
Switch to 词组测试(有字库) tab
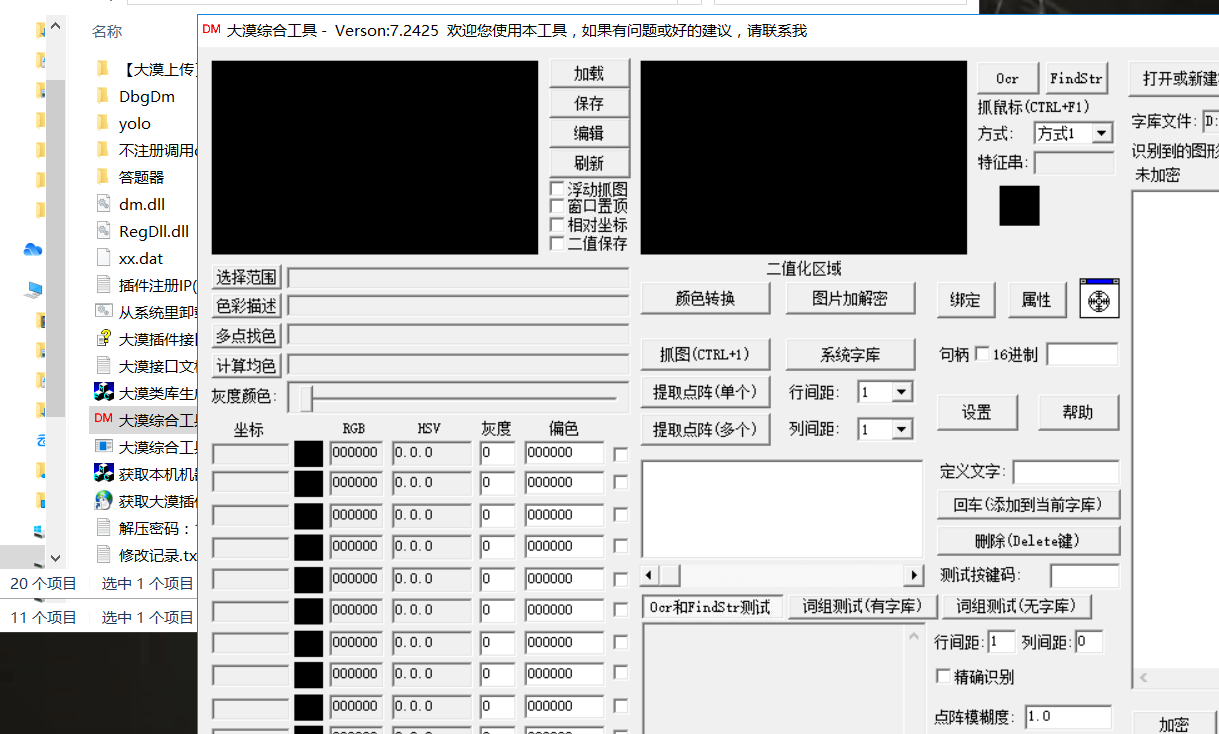tap(862, 606)
